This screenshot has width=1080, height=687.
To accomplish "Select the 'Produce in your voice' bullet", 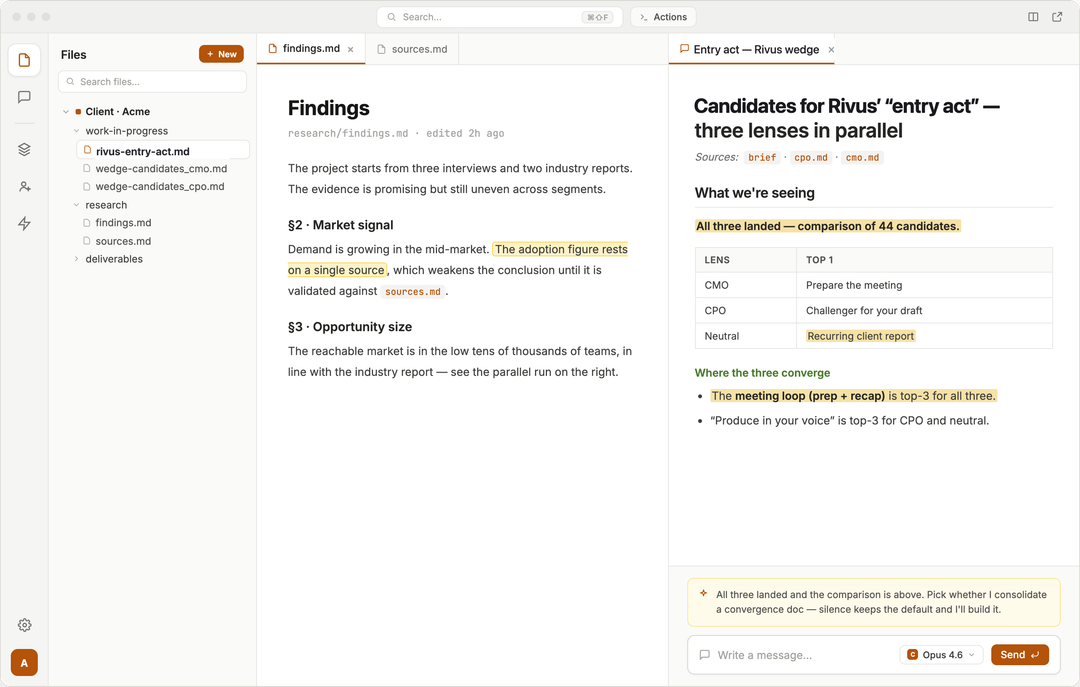I will click(x=849, y=421).
